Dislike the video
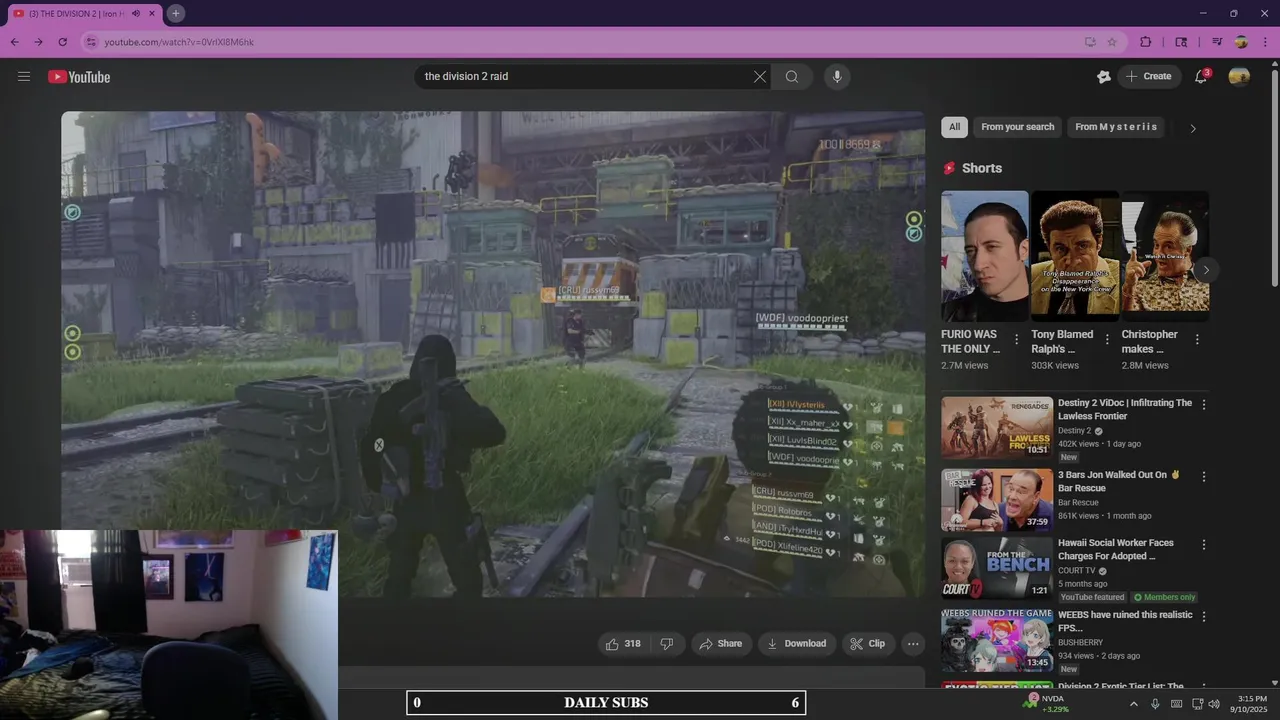1280x720 pixels. point(667,644)
